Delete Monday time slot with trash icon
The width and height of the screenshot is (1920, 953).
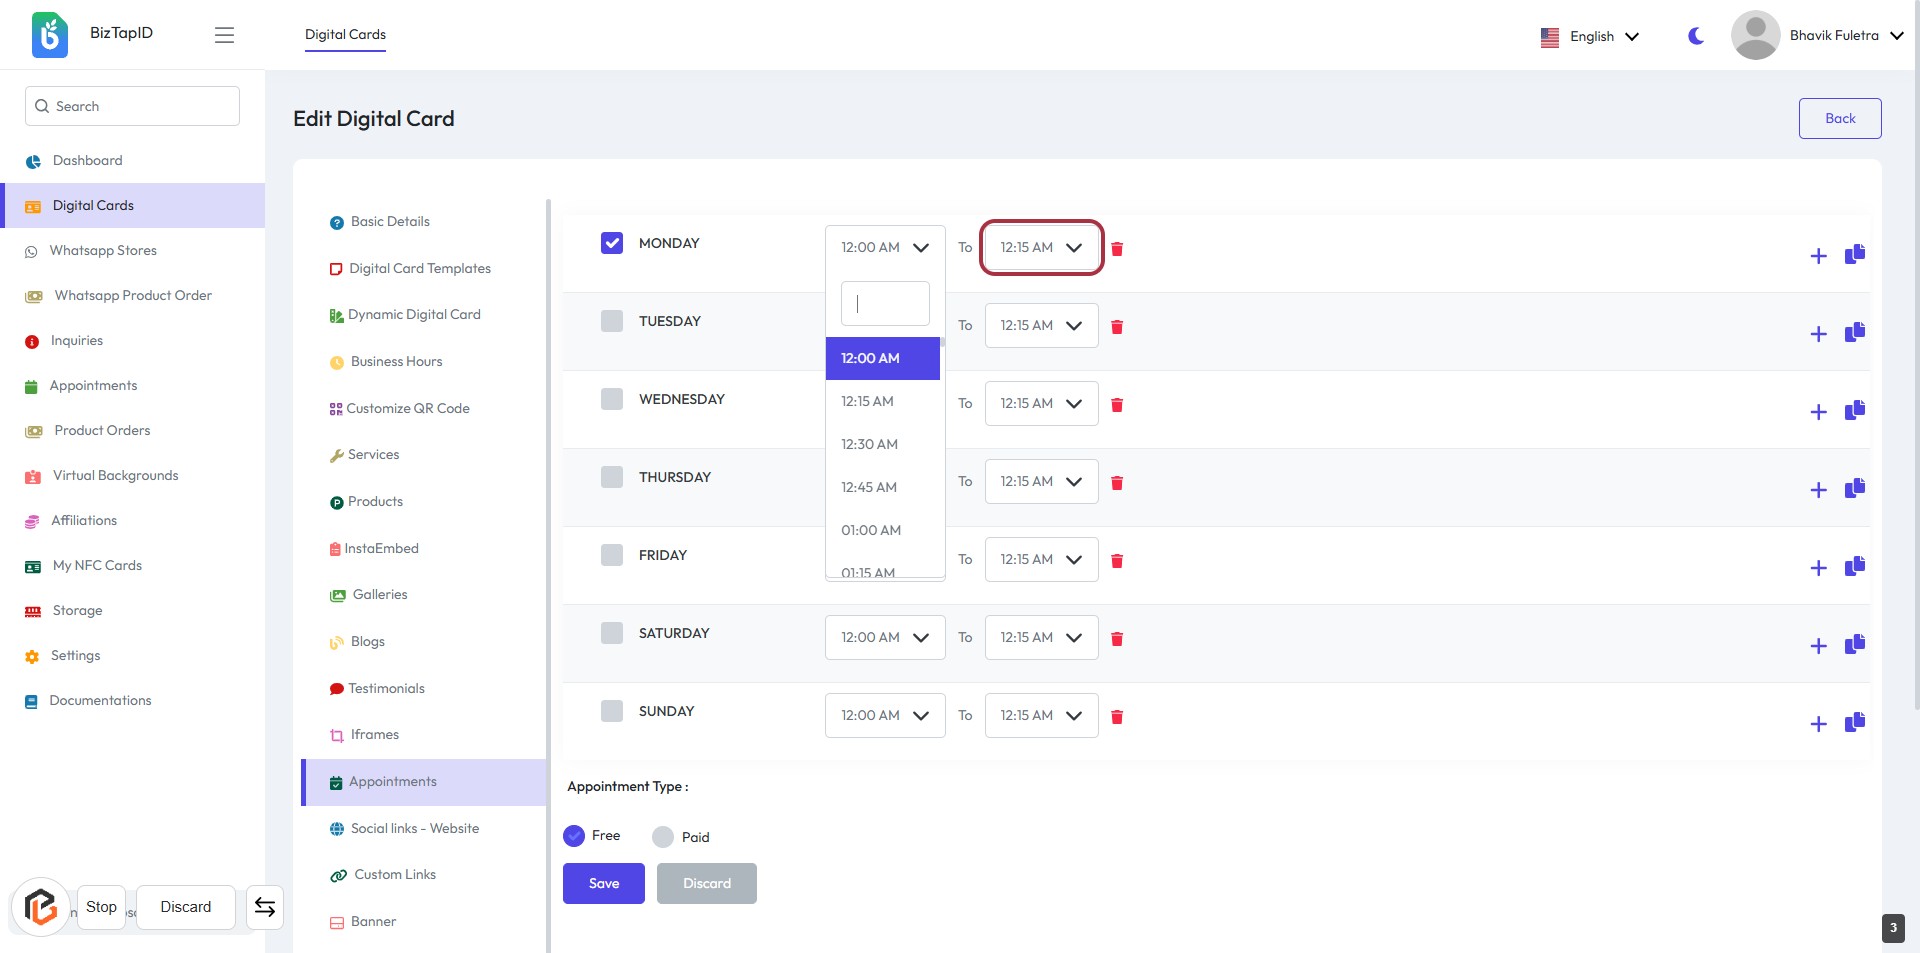[x=1117, y=249]
